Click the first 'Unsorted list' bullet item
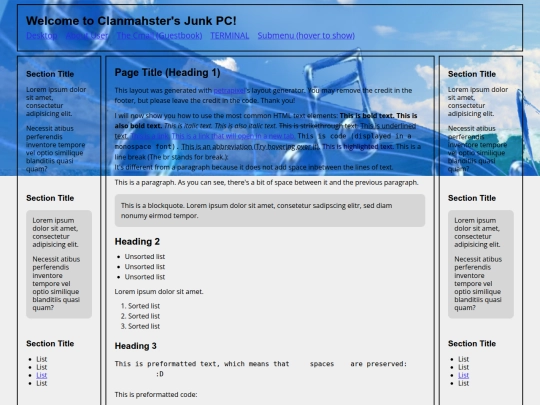540x405 pixels. coord(145,257)
